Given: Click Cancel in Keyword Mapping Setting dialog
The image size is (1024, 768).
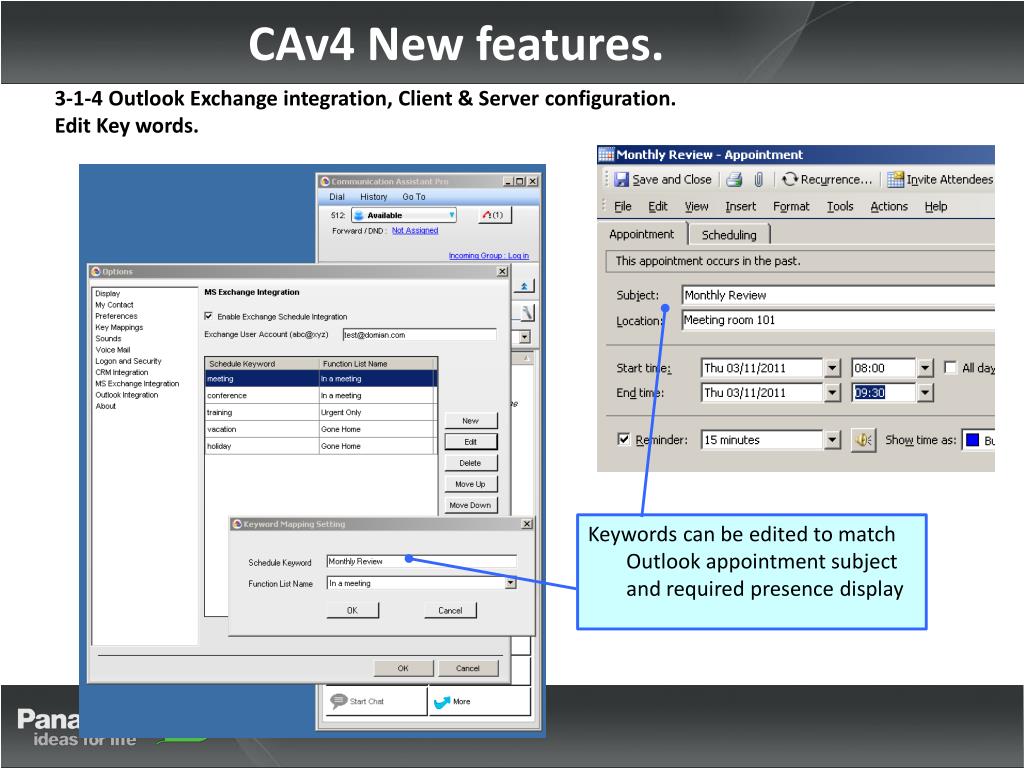Looking at the screenshot, I should 450,610.
